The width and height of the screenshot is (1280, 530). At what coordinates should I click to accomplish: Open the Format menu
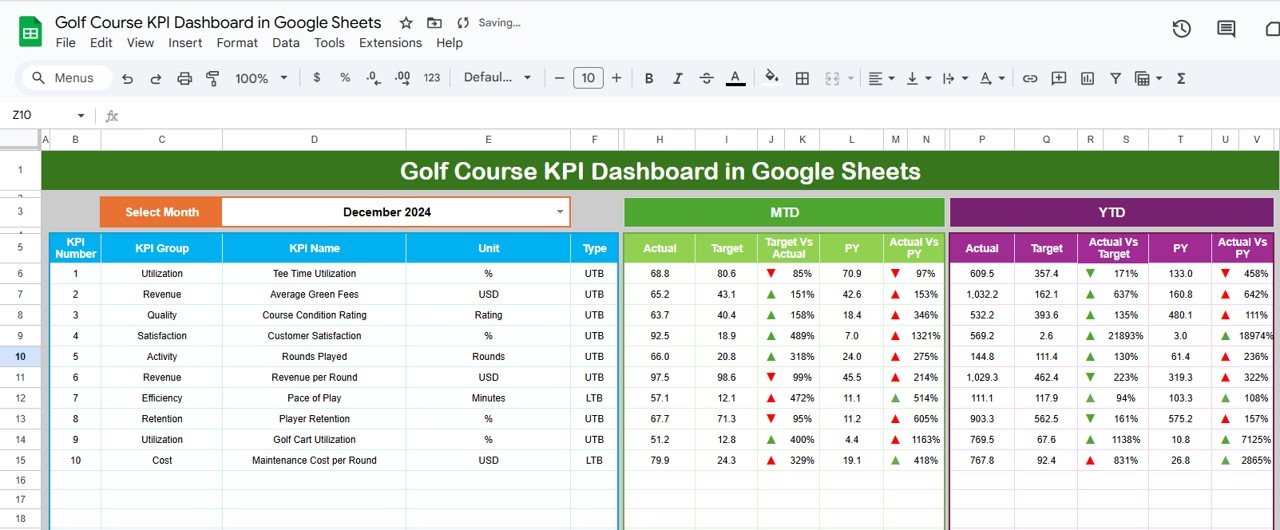click(x=237, y=43)
